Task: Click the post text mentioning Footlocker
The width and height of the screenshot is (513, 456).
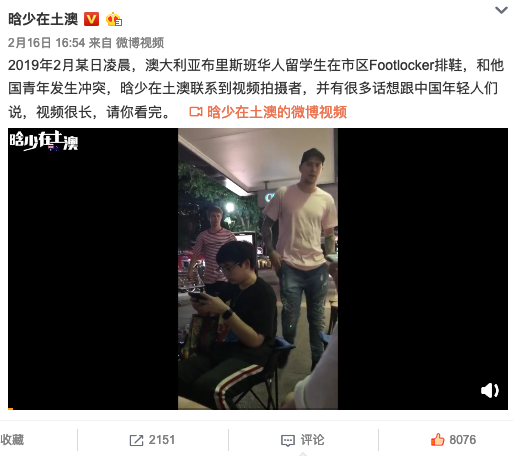Action: click(256, 88)
